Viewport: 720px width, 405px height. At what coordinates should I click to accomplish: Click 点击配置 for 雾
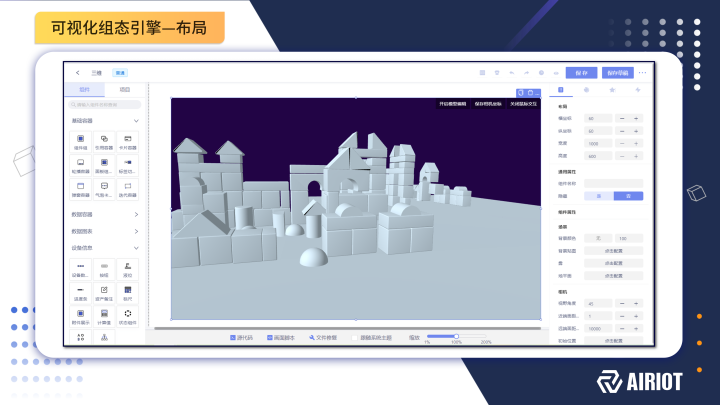(613, 263)
